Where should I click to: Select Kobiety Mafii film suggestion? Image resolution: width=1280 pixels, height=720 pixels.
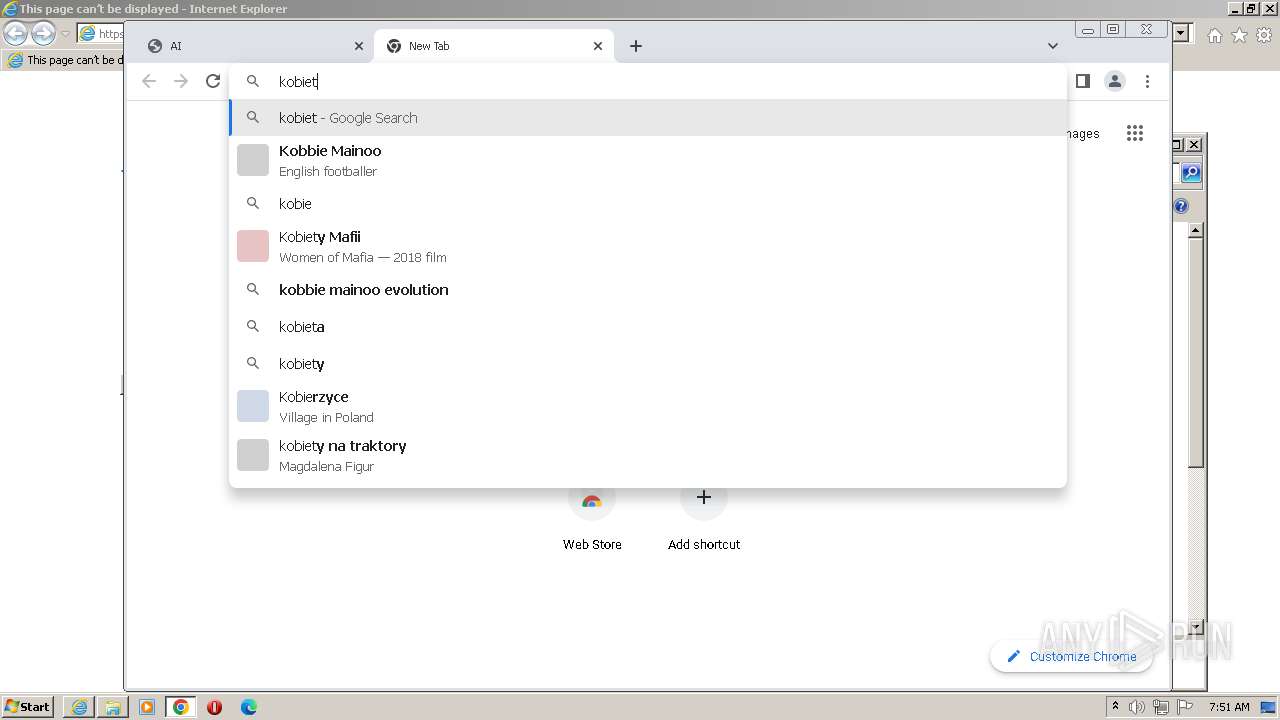click(x=648, y=246)
